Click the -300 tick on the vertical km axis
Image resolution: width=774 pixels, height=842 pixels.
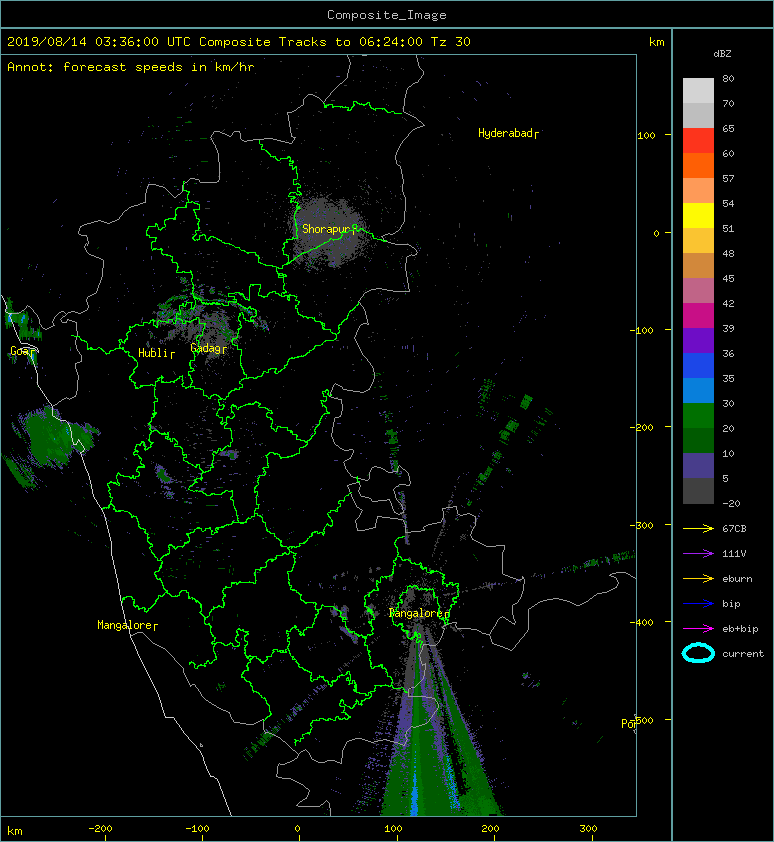[x=641, y=525]
